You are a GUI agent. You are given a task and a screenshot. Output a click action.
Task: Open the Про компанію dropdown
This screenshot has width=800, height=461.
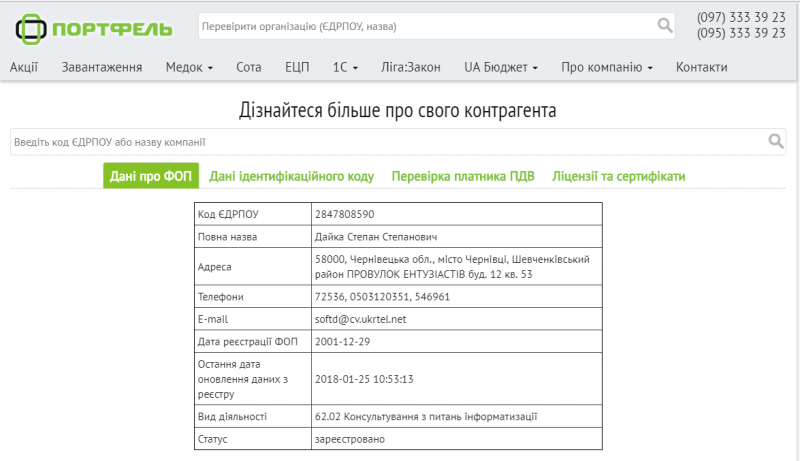click(x=607, y=67)
